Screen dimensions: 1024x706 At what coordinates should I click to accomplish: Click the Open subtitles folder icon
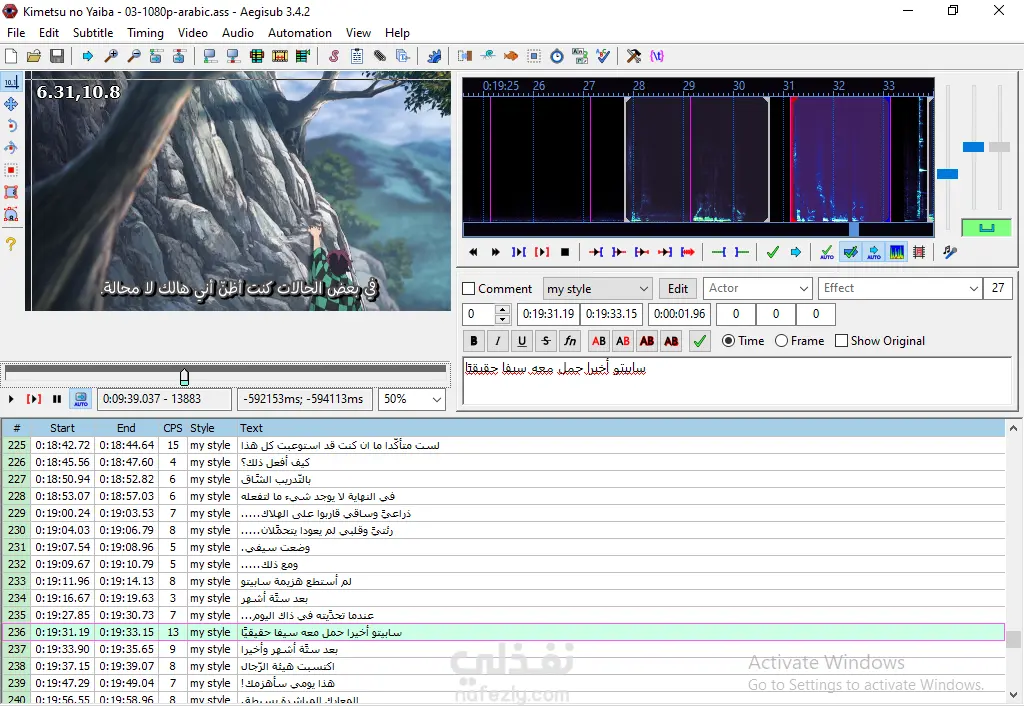coord(34,56)
